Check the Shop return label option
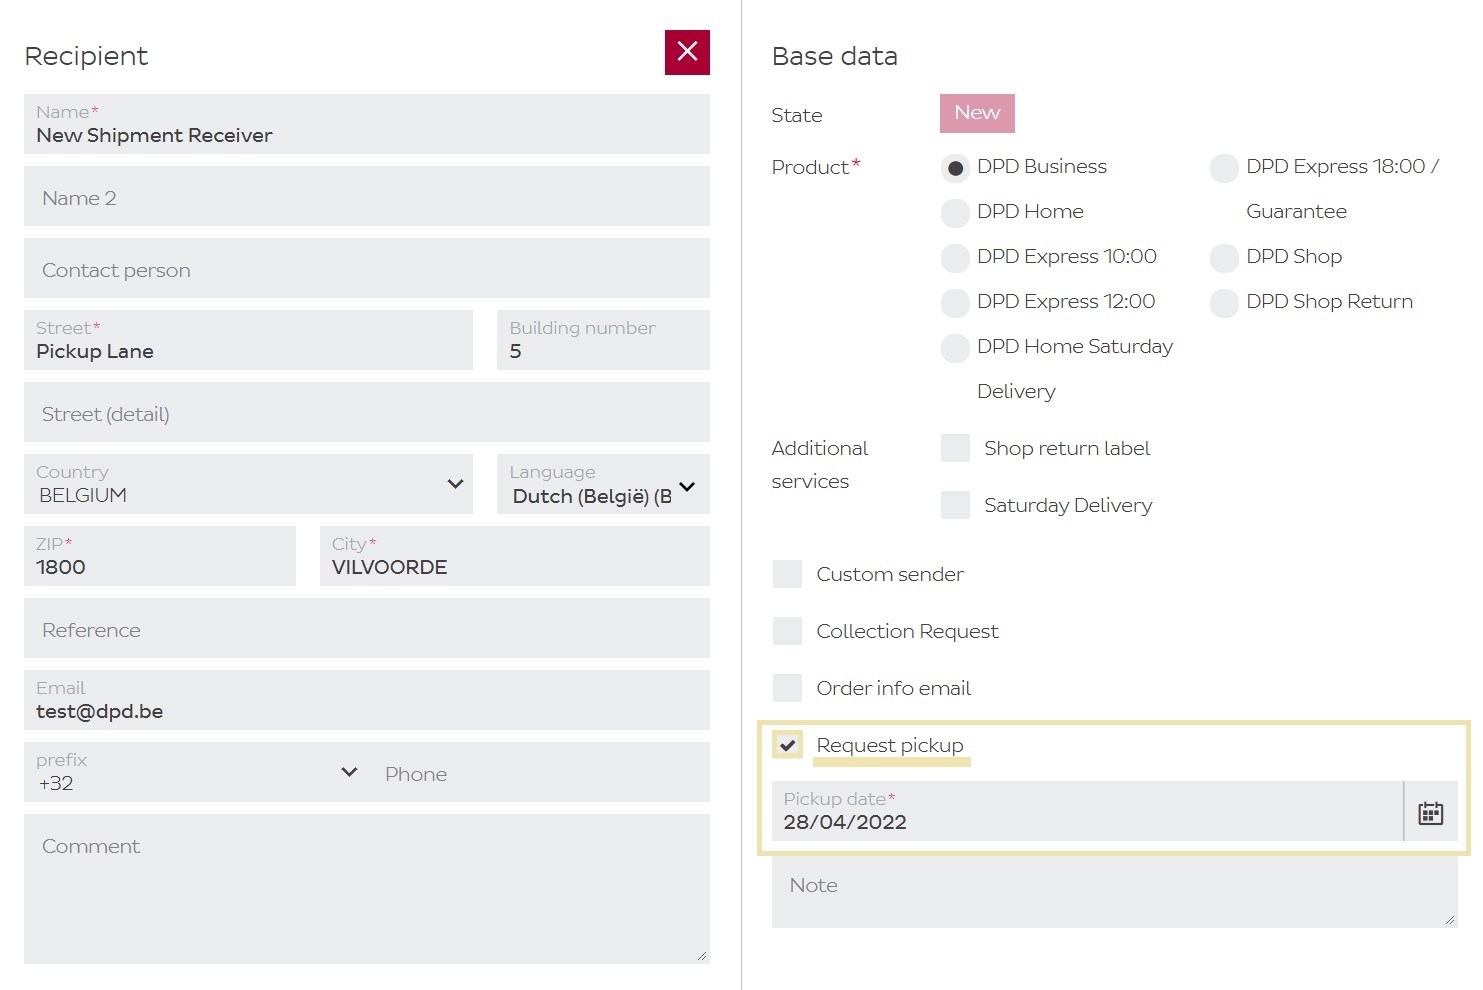 pyautogui.click(x=956, y=448)
